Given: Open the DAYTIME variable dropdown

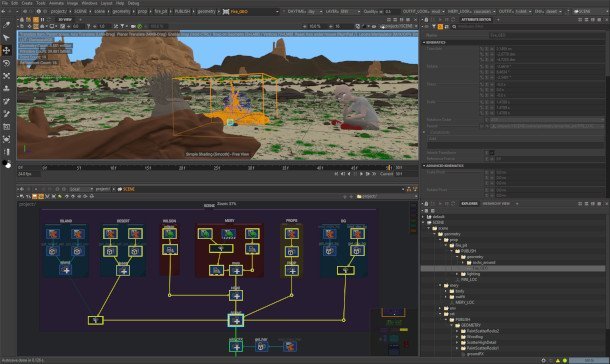Looking at the screenshot, I should (x=304, y=12).
